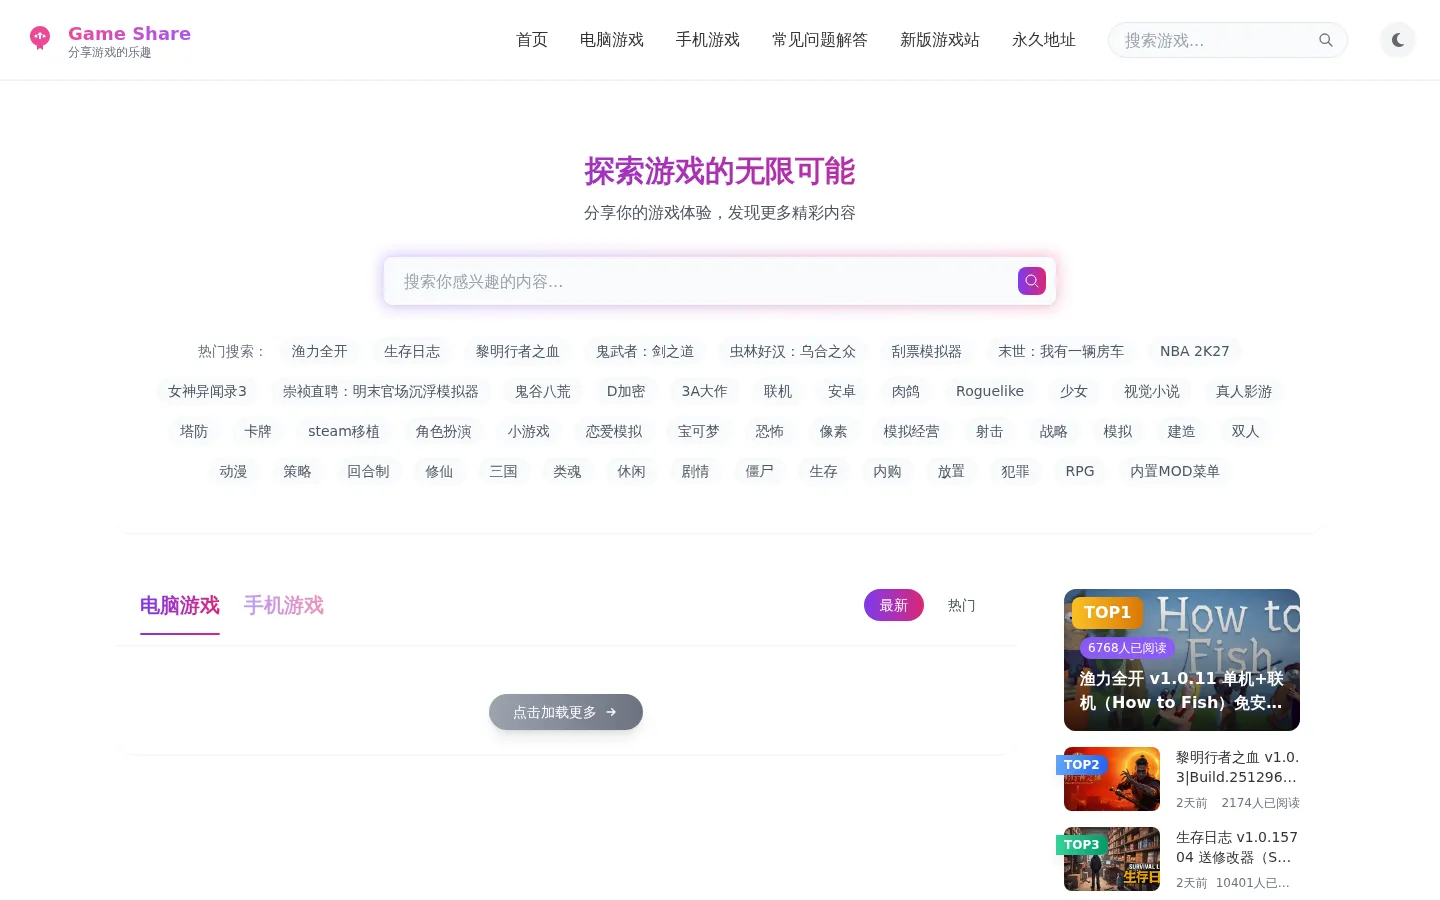1440x900 pixels.
Task: Select the 鬼谷八荒 tag
Action: tap(543, 391)
